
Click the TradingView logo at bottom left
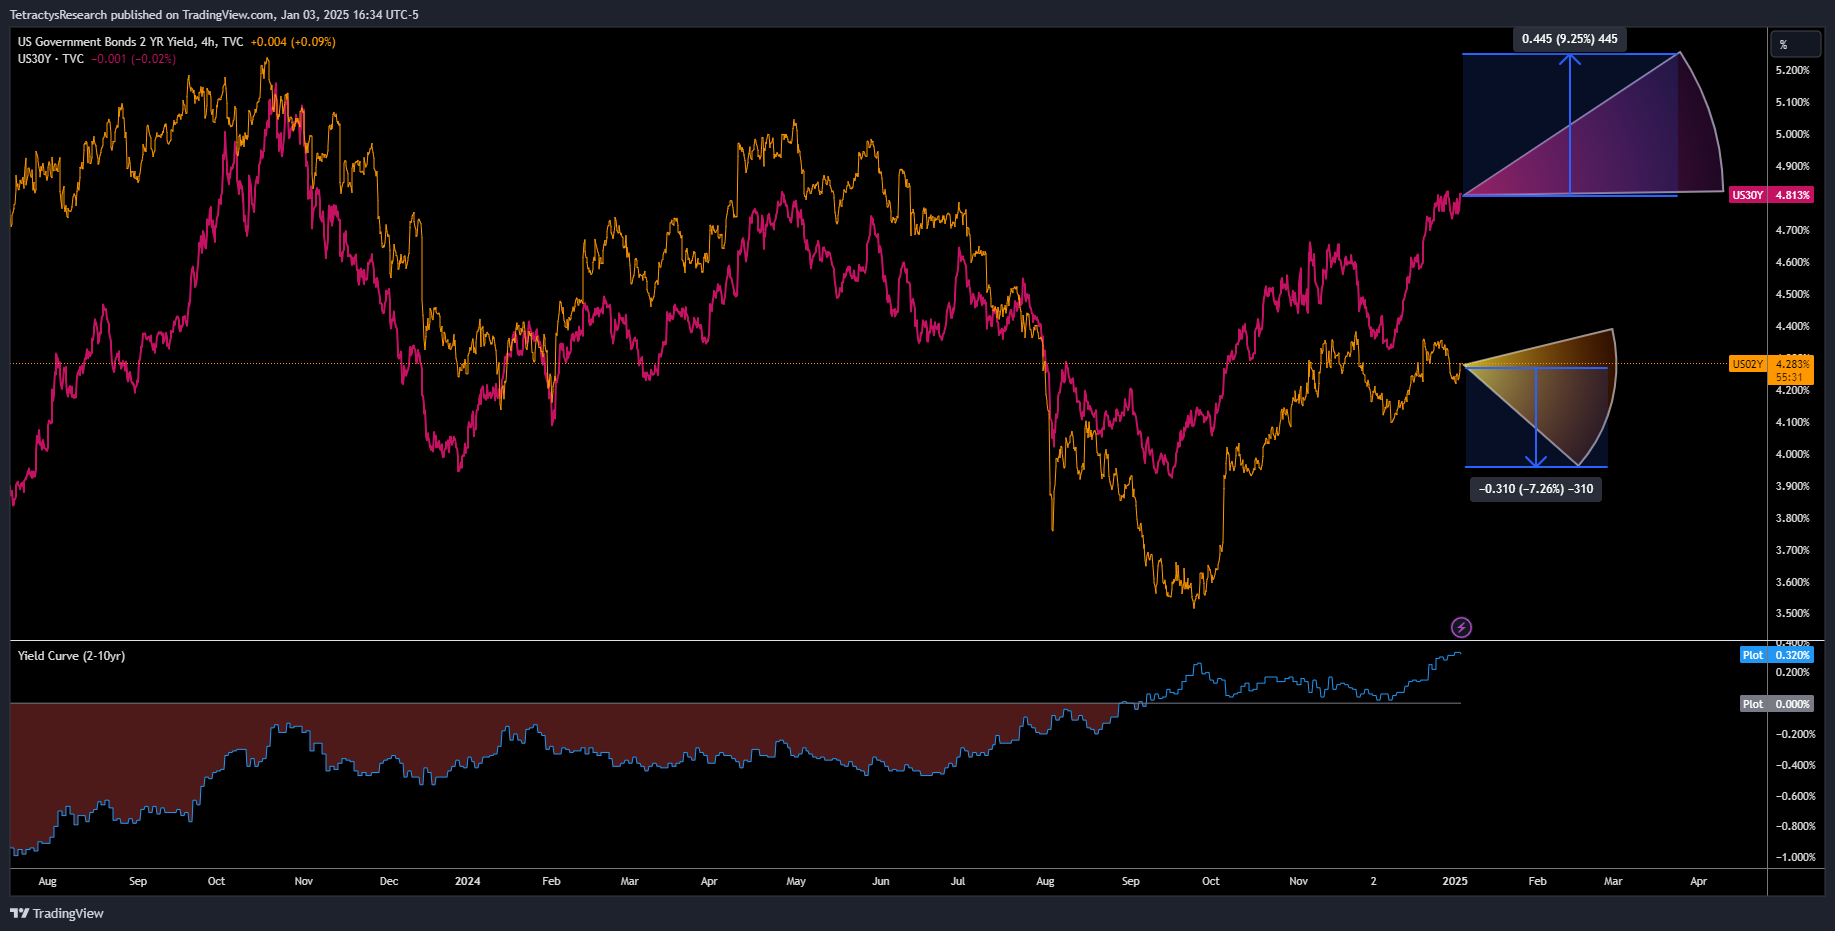tap(57, 913)
